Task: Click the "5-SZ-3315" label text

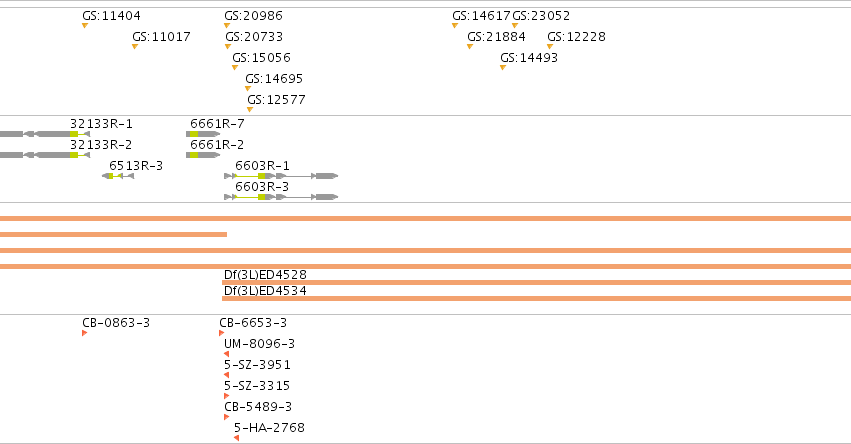Action: 257,386
